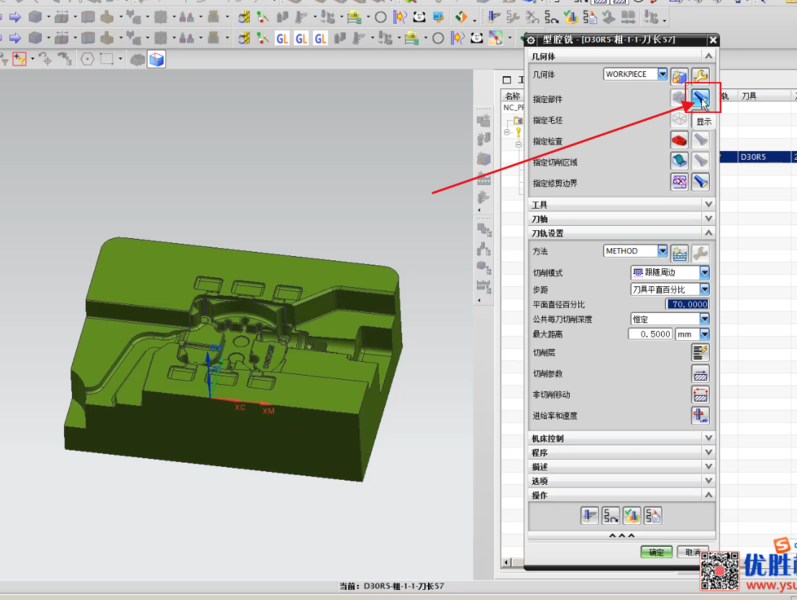797x600 pixels.
Task: Expand the 机床控制 section
Action: click(708, 438)
